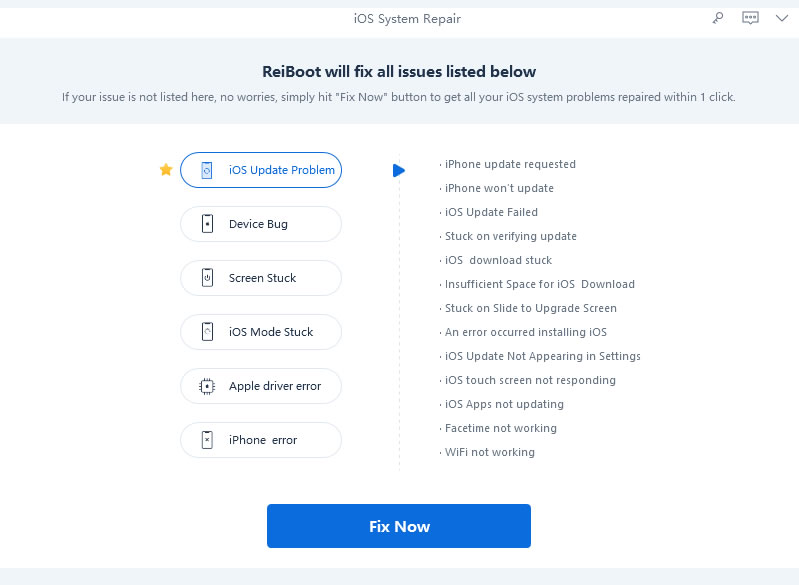799x585 pixels.
Task: Click the Fix Now button
Action: click(399, 526)
